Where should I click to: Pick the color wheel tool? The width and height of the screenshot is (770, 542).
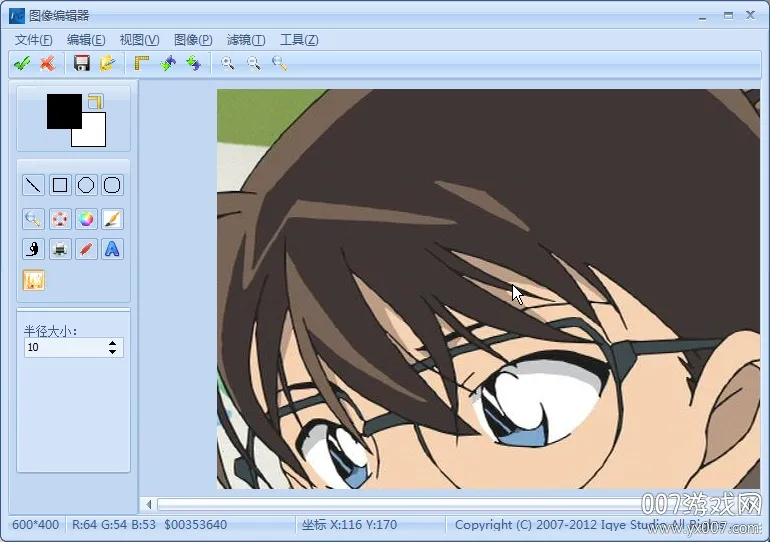(87, 219)
